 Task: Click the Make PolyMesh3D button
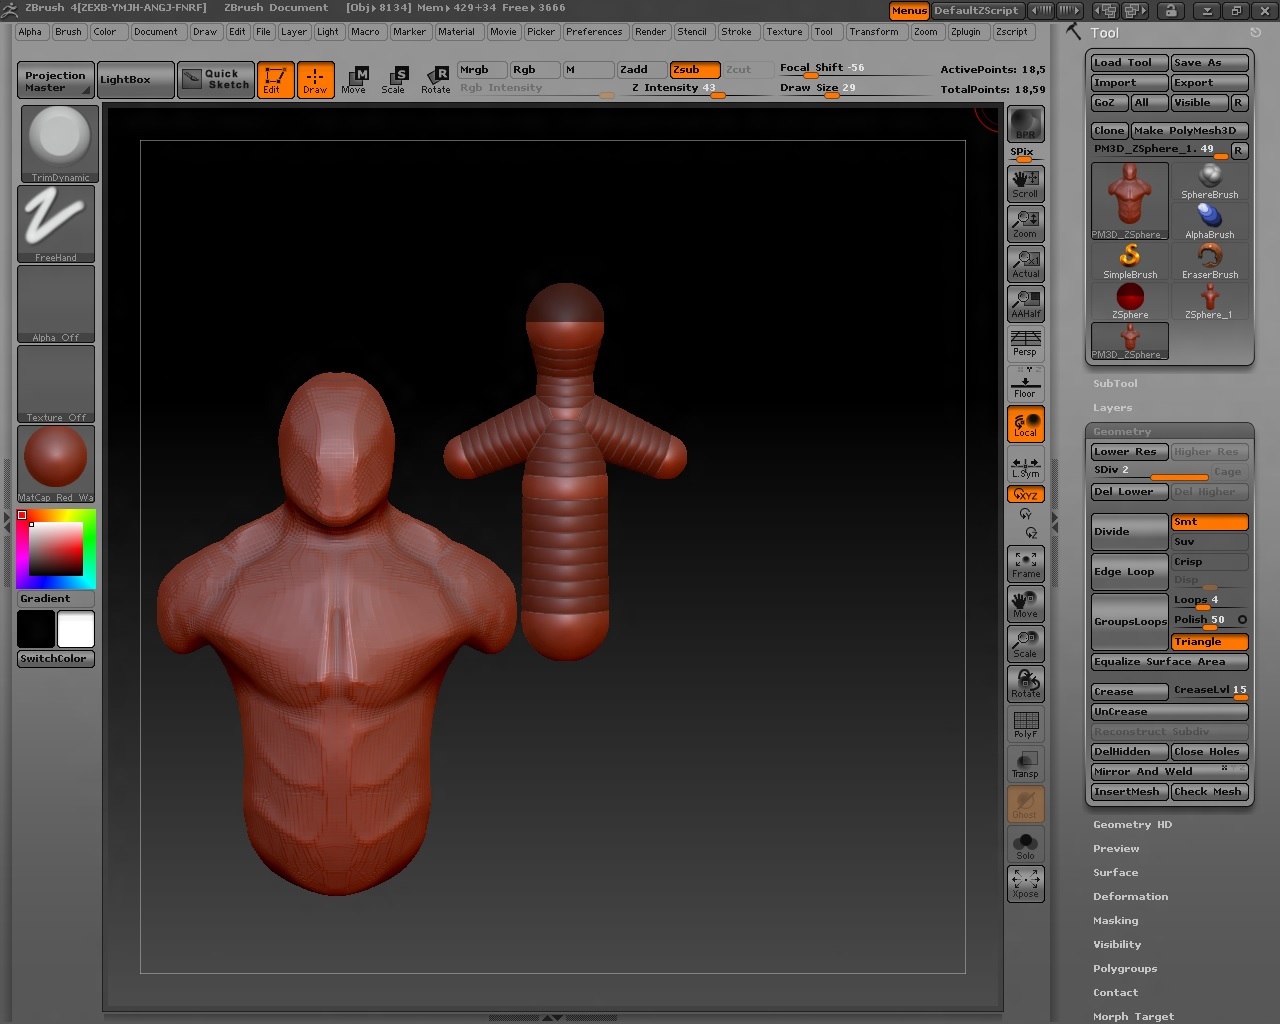1190,131
